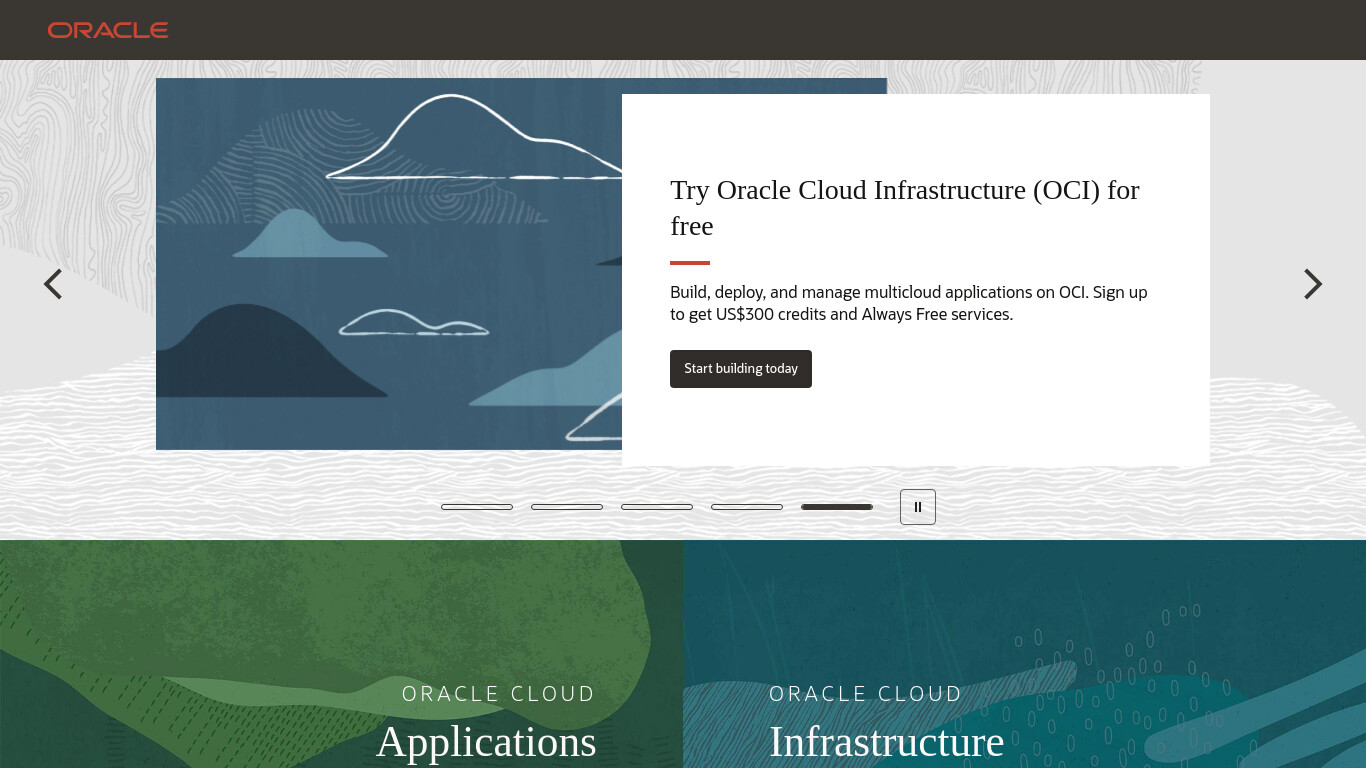This screenshot has width=1366, height=768.
Task: Click the Start building today button
Action: tap(741, 369)
